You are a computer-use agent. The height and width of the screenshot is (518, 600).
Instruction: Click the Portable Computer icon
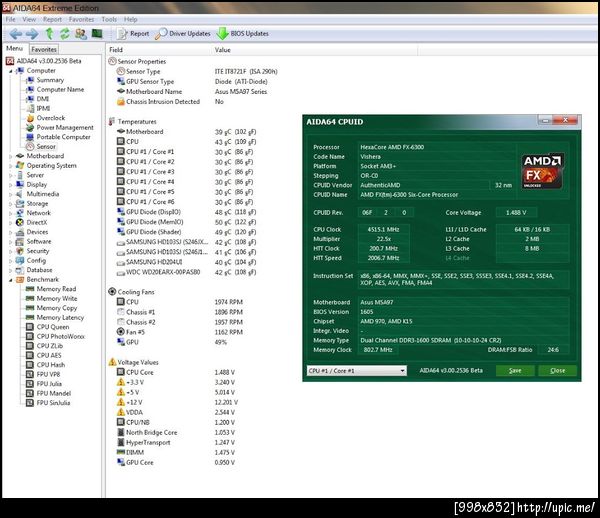30,137
